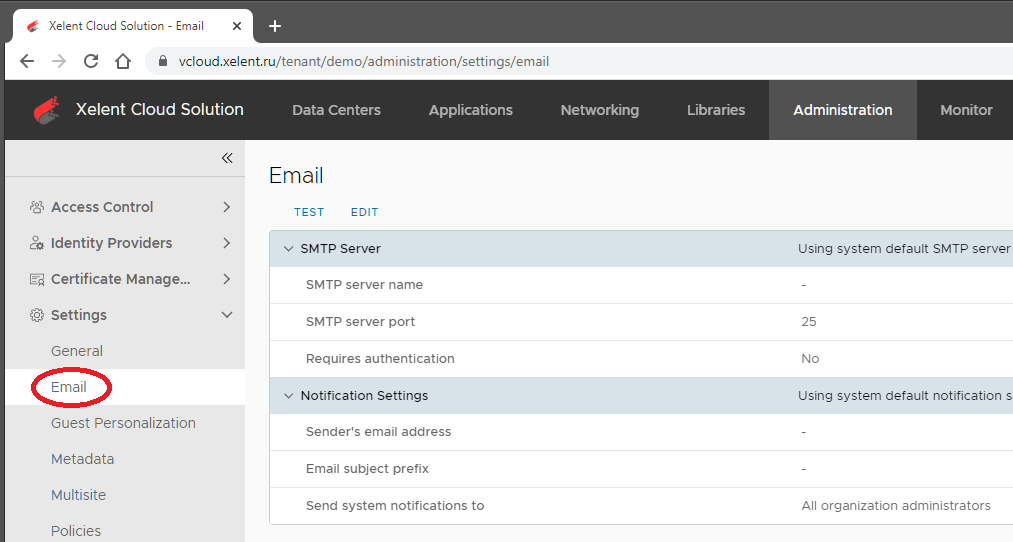Image resolution: width=1013 pixels, height=542 pixels.
Task: Click 'All organization administrators' value
Action: pyautogui.click(x=895, y=505)
